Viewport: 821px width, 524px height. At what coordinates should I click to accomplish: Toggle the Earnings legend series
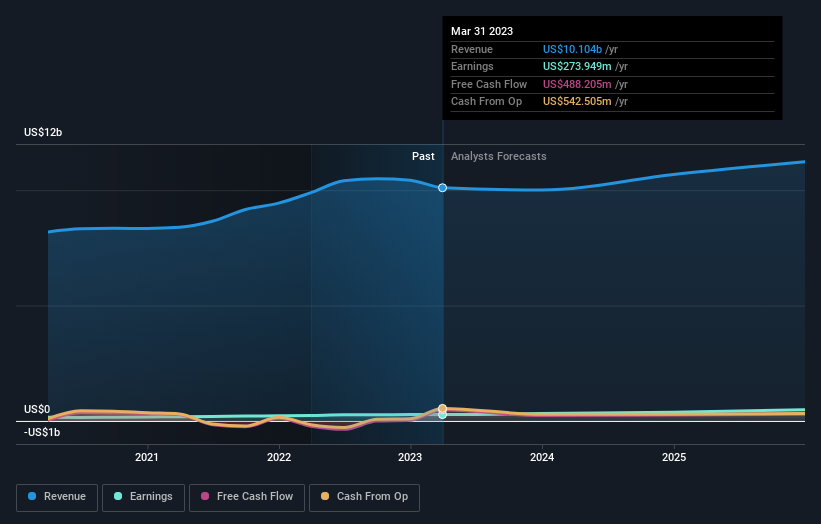pos(143,497)
